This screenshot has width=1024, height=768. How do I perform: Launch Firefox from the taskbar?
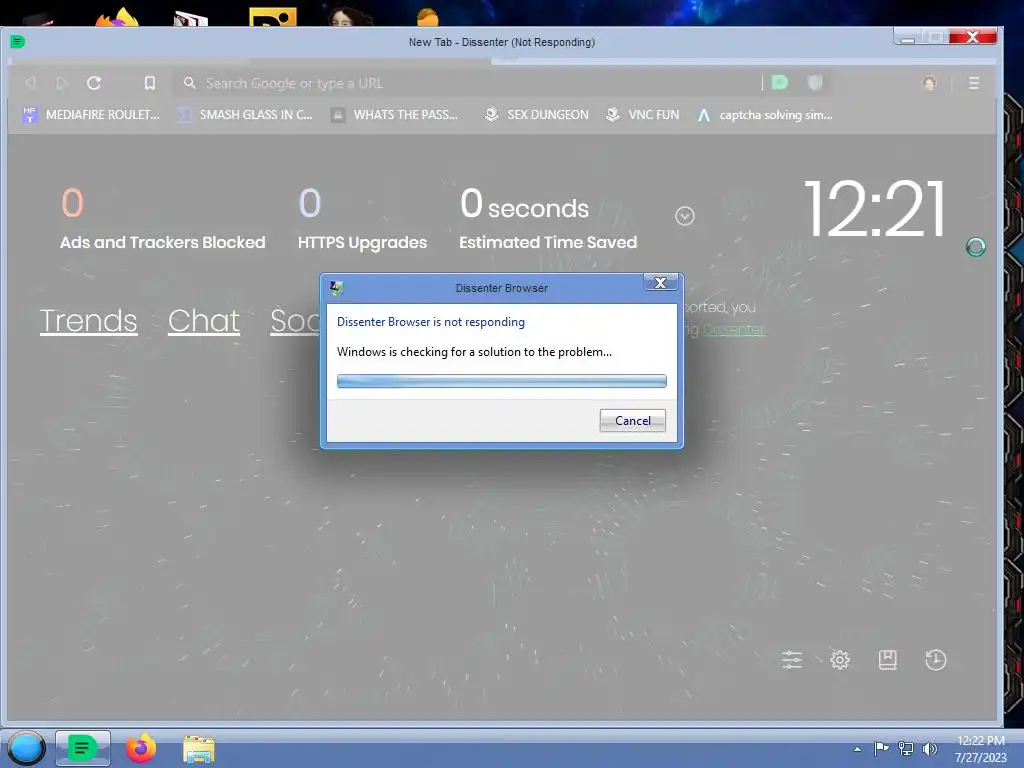pyautogui.click(x=140, y=748)
